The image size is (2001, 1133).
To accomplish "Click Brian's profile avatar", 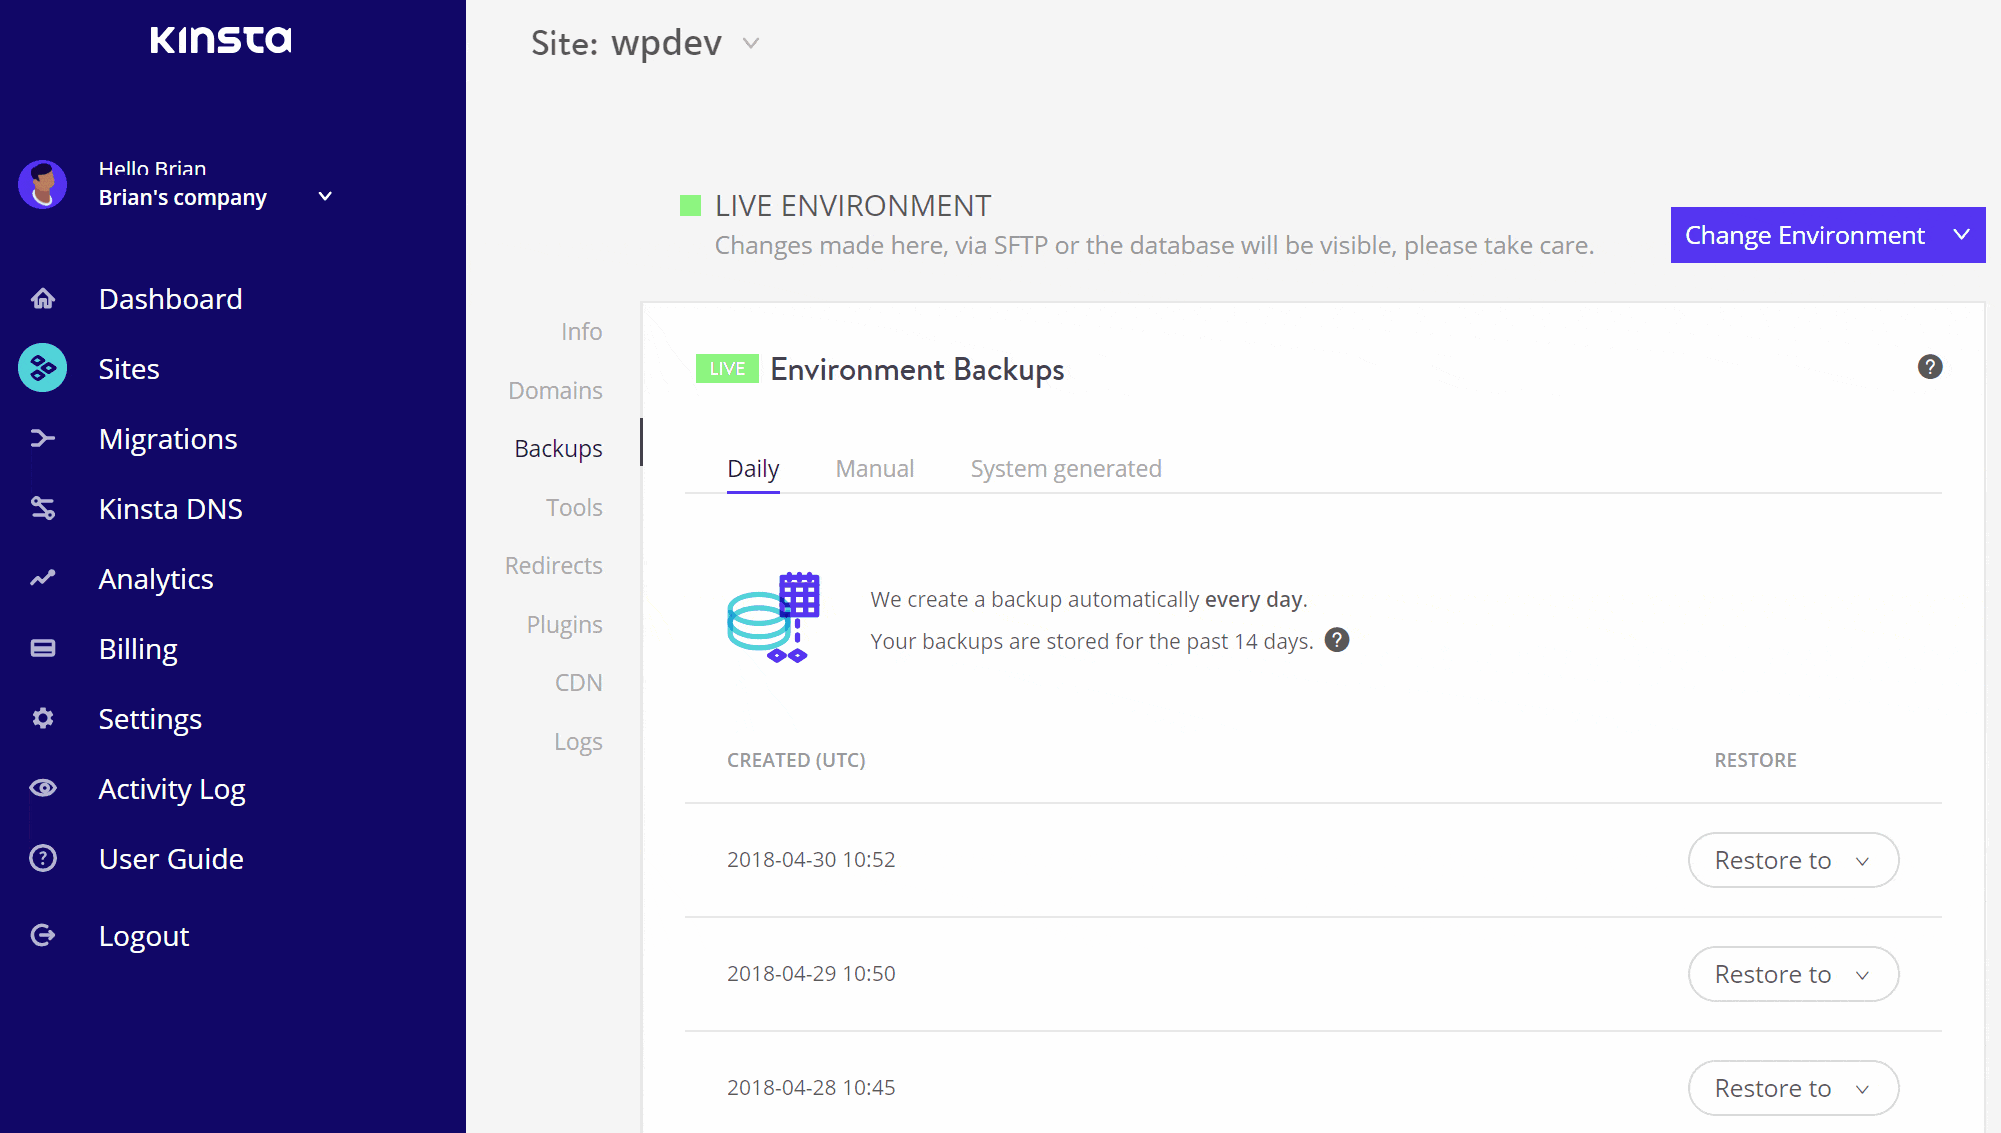I will 42,184.
